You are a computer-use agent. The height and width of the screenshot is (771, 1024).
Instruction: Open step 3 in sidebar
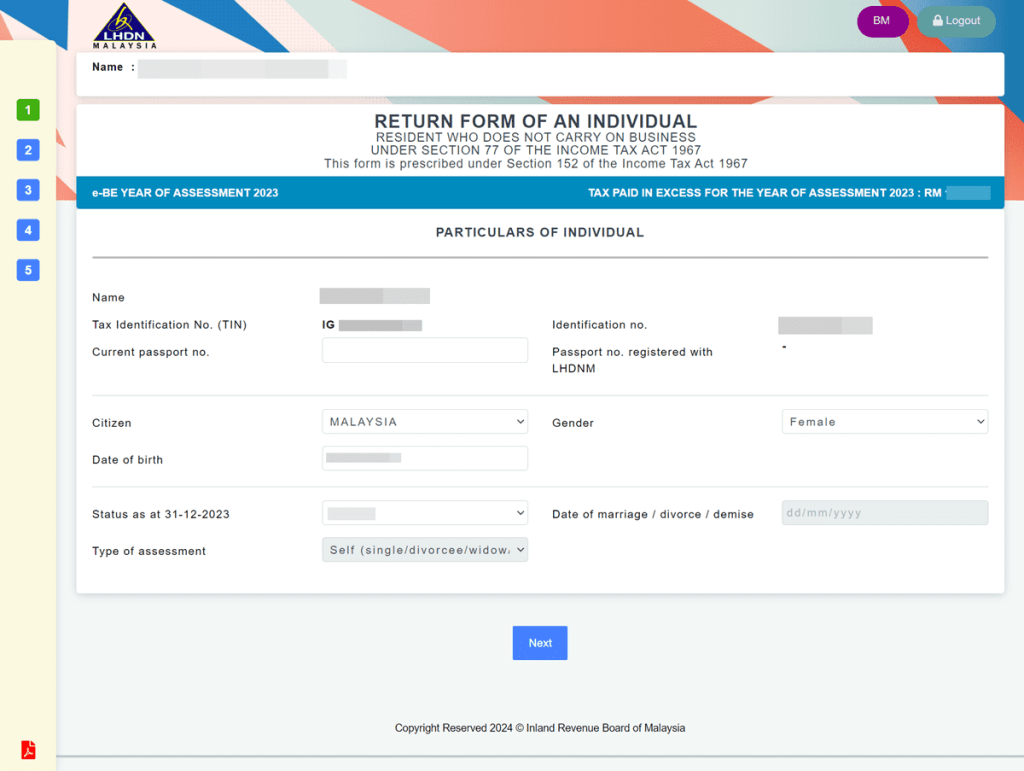pyautogui.click(x=28, y=190)
